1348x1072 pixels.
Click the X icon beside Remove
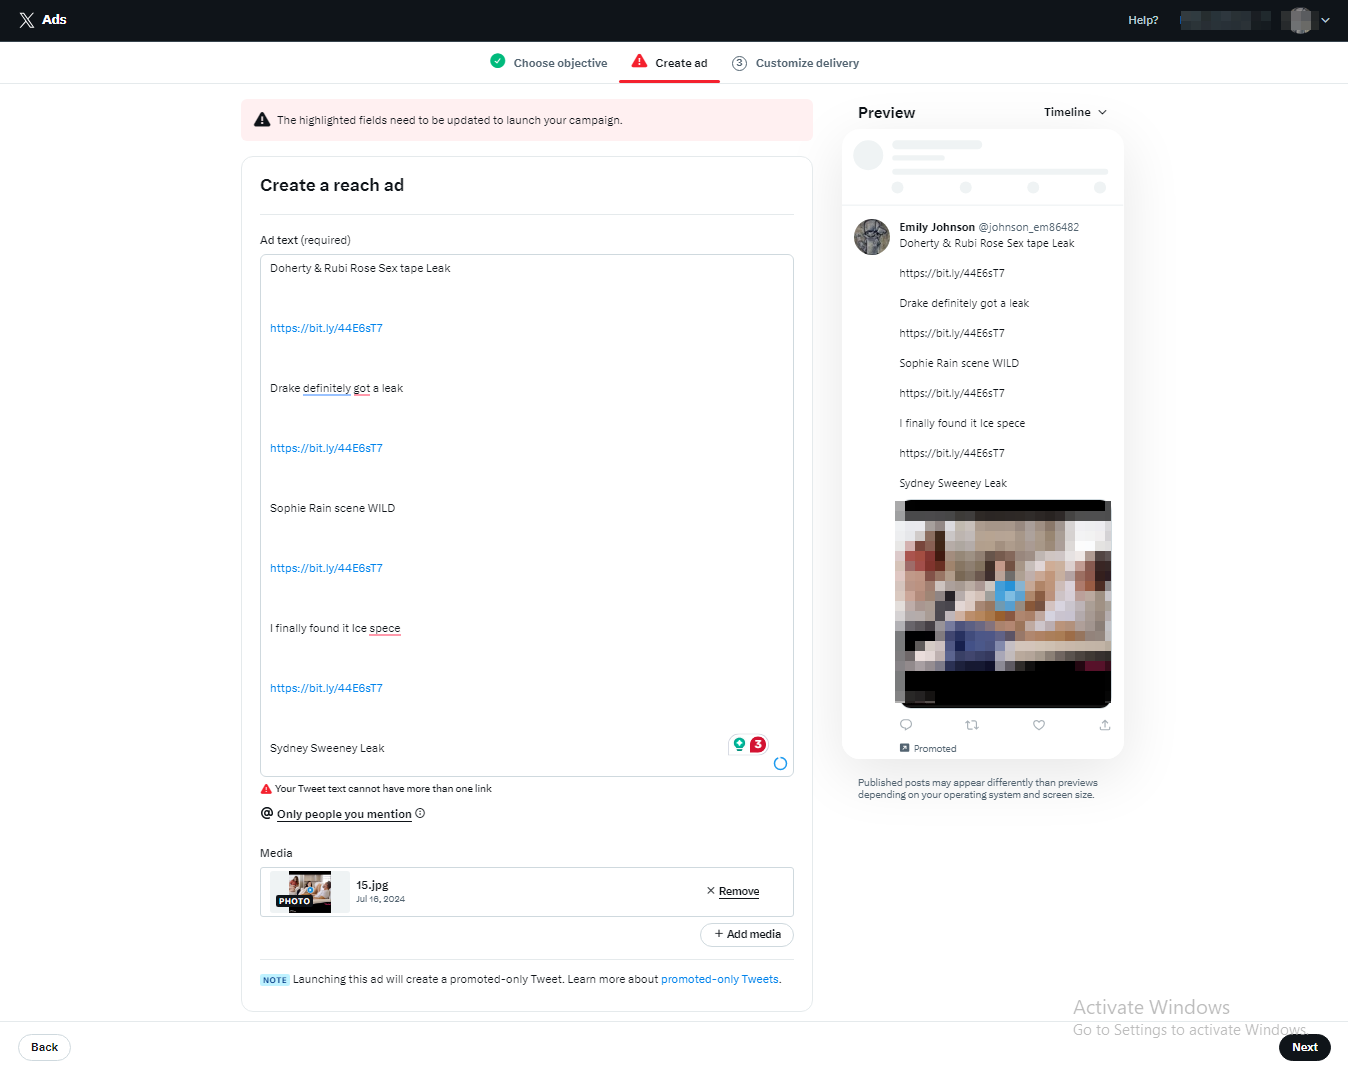[711, 891]
